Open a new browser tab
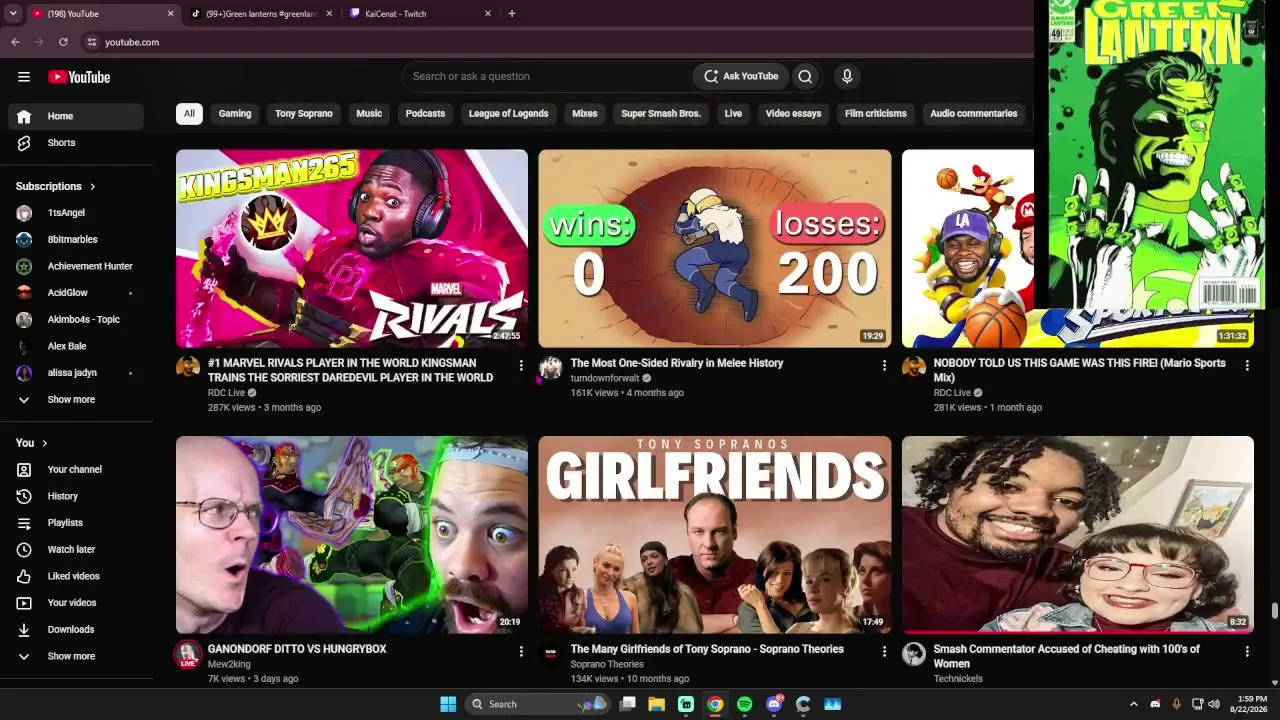Image resolution: width=1280 pixels, height=720 pixels. click(512, 14)
